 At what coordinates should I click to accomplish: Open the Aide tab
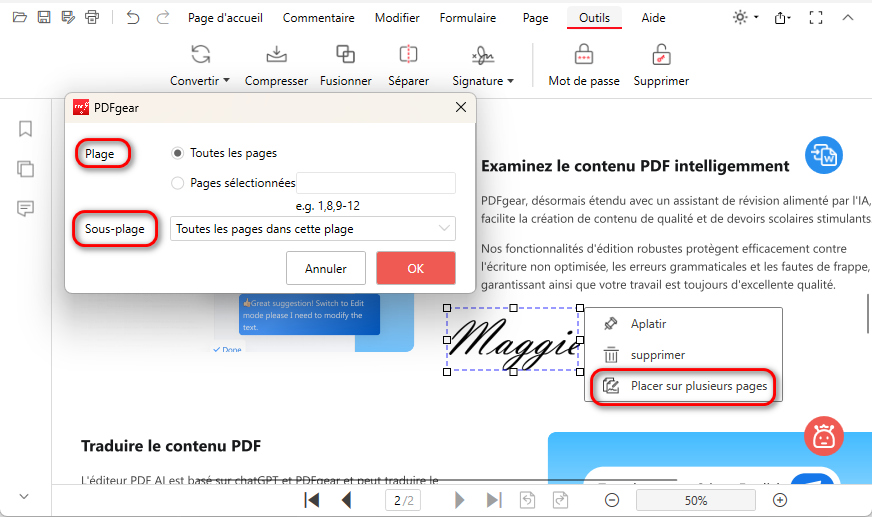click(653, 18)
